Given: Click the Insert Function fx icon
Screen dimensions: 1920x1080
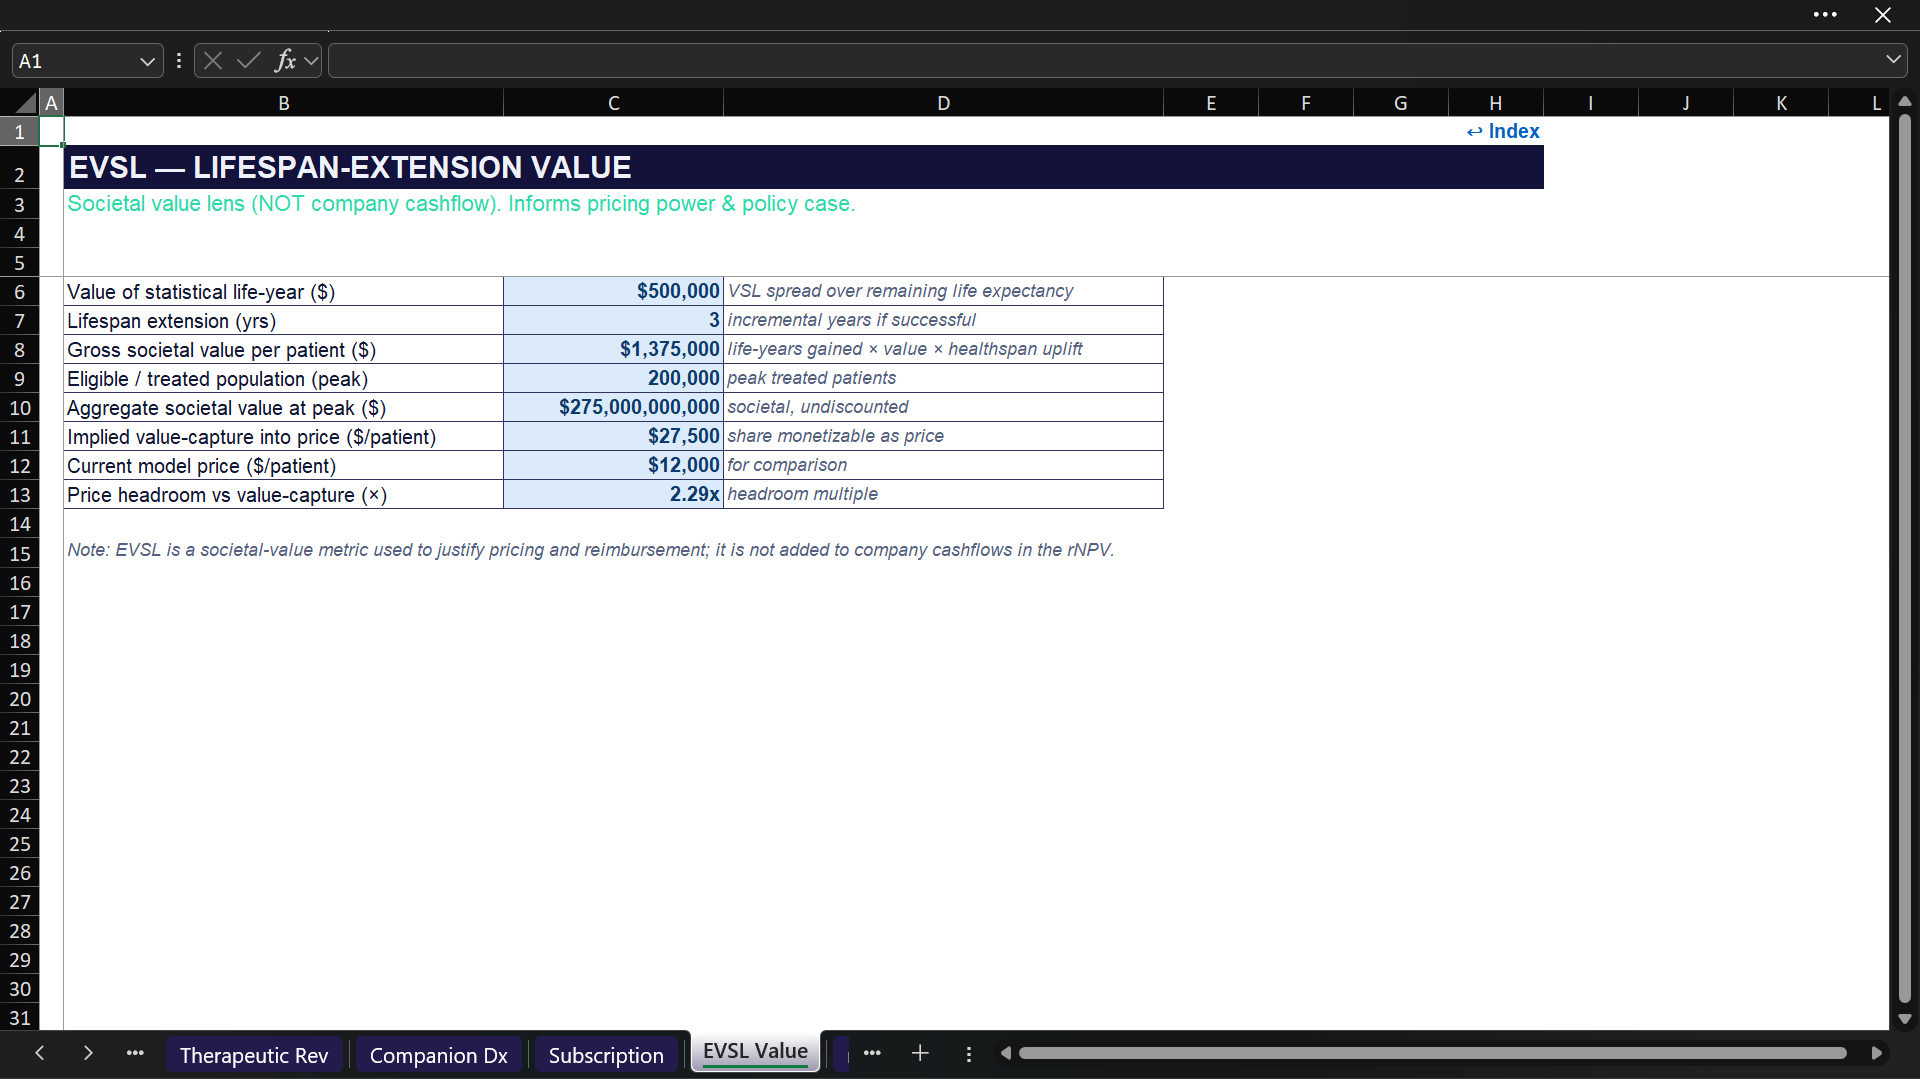Looking at the screenshot, I should click(x=285, y=61).
